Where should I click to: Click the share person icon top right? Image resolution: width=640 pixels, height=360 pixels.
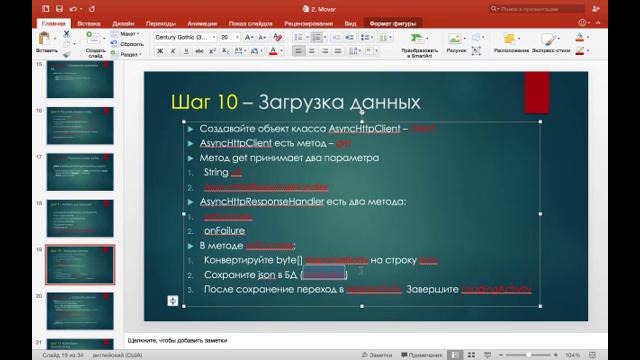click(596, 9)
